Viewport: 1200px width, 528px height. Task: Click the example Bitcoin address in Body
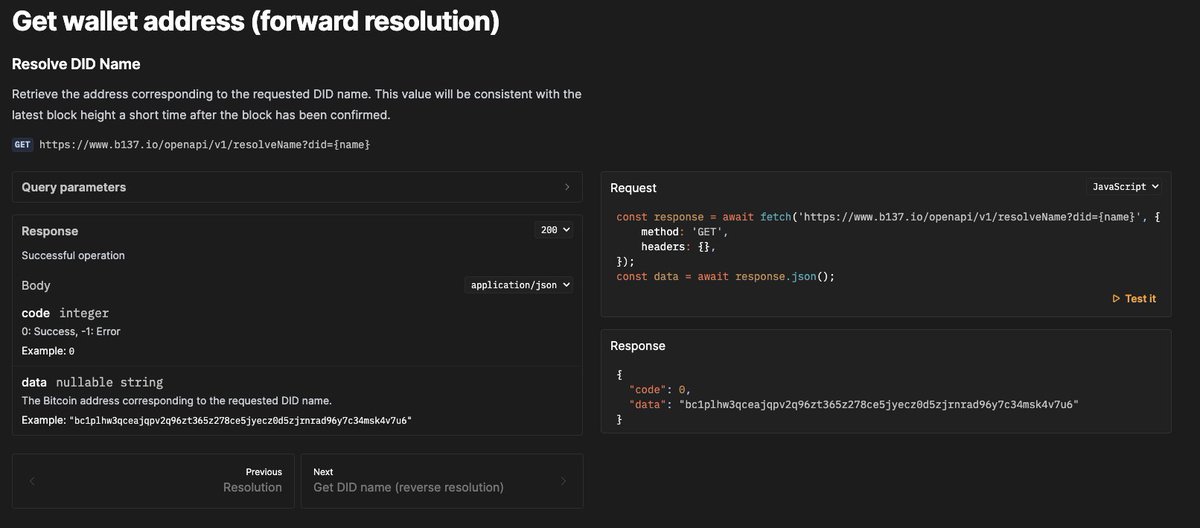click(x=240, y=420)
